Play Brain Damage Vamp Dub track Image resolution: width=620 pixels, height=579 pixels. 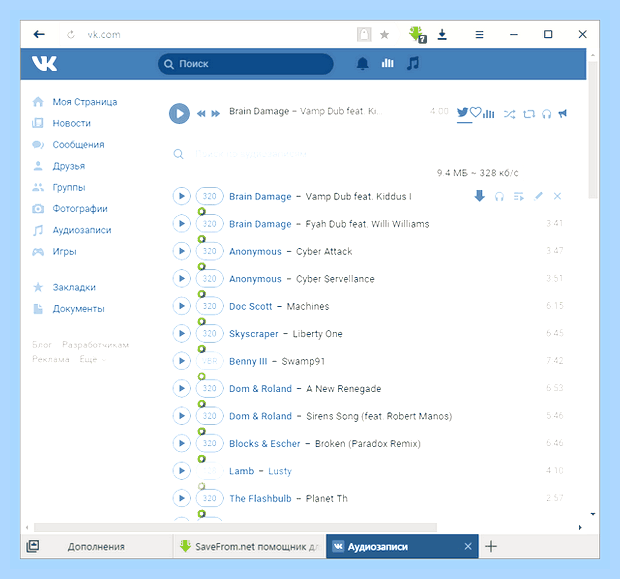coord(181,196)
